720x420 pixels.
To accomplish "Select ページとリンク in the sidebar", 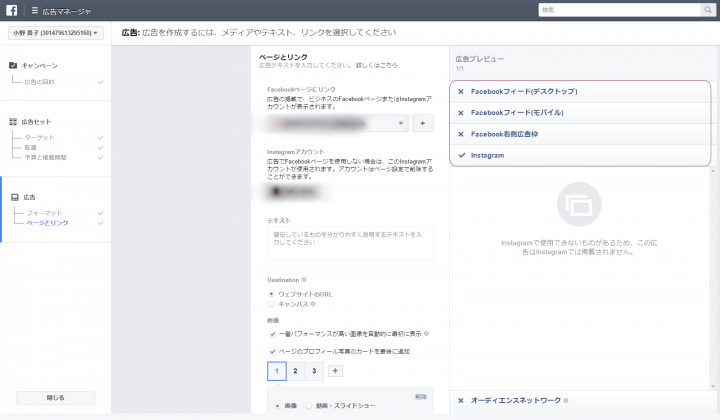I will pos(47,223).
